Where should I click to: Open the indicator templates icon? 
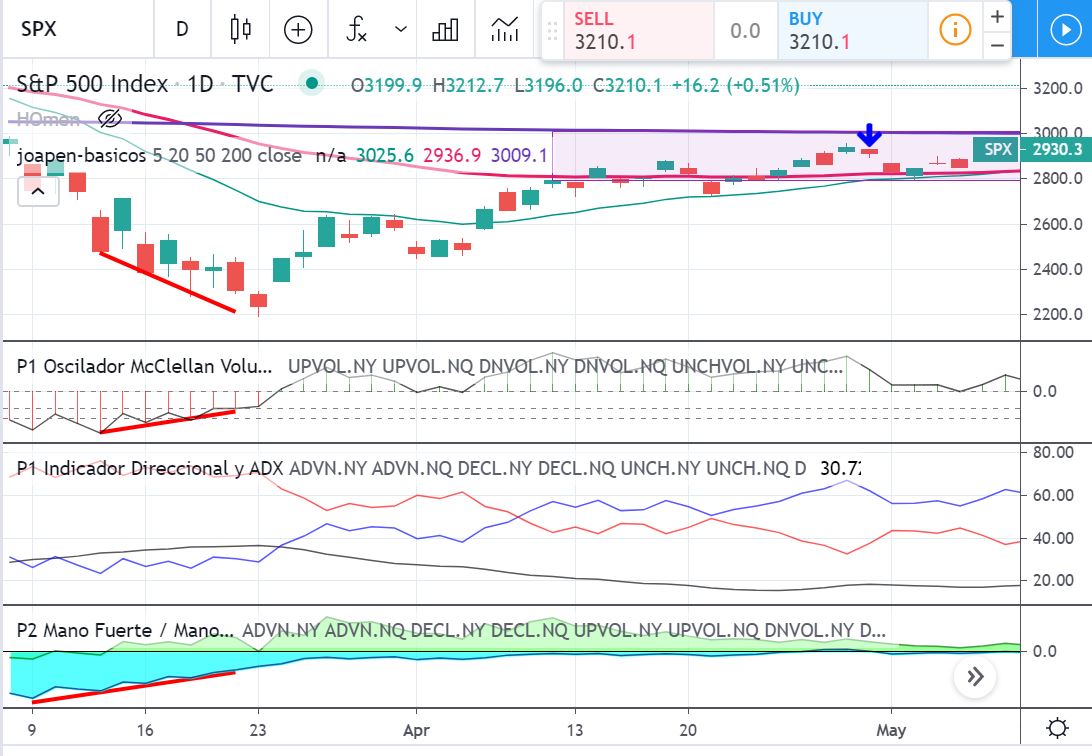pos(505,30)
